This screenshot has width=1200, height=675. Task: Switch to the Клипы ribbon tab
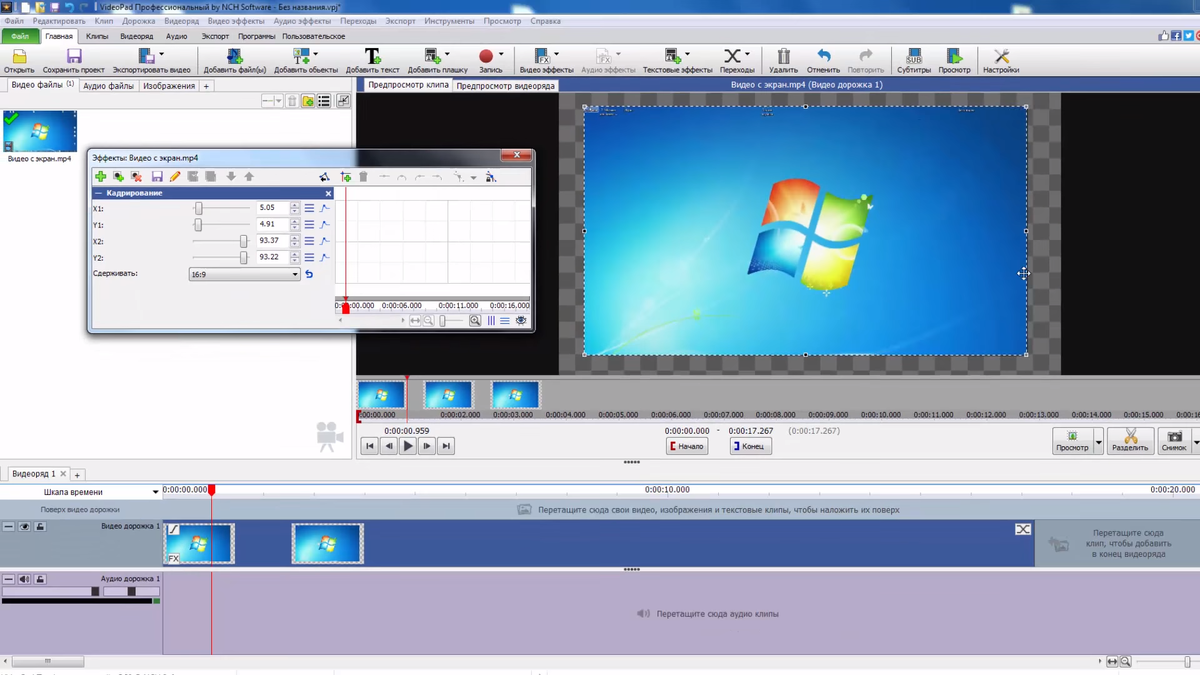pyautogui.click(x=97, y=36)
